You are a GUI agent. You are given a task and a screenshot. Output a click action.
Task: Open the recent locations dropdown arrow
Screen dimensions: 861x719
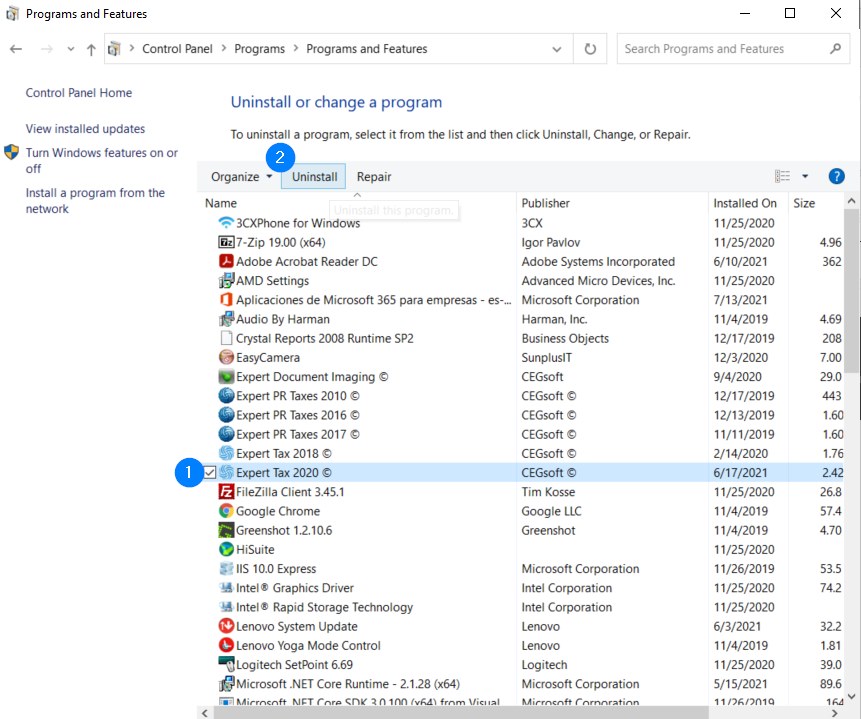pos(71,49)
